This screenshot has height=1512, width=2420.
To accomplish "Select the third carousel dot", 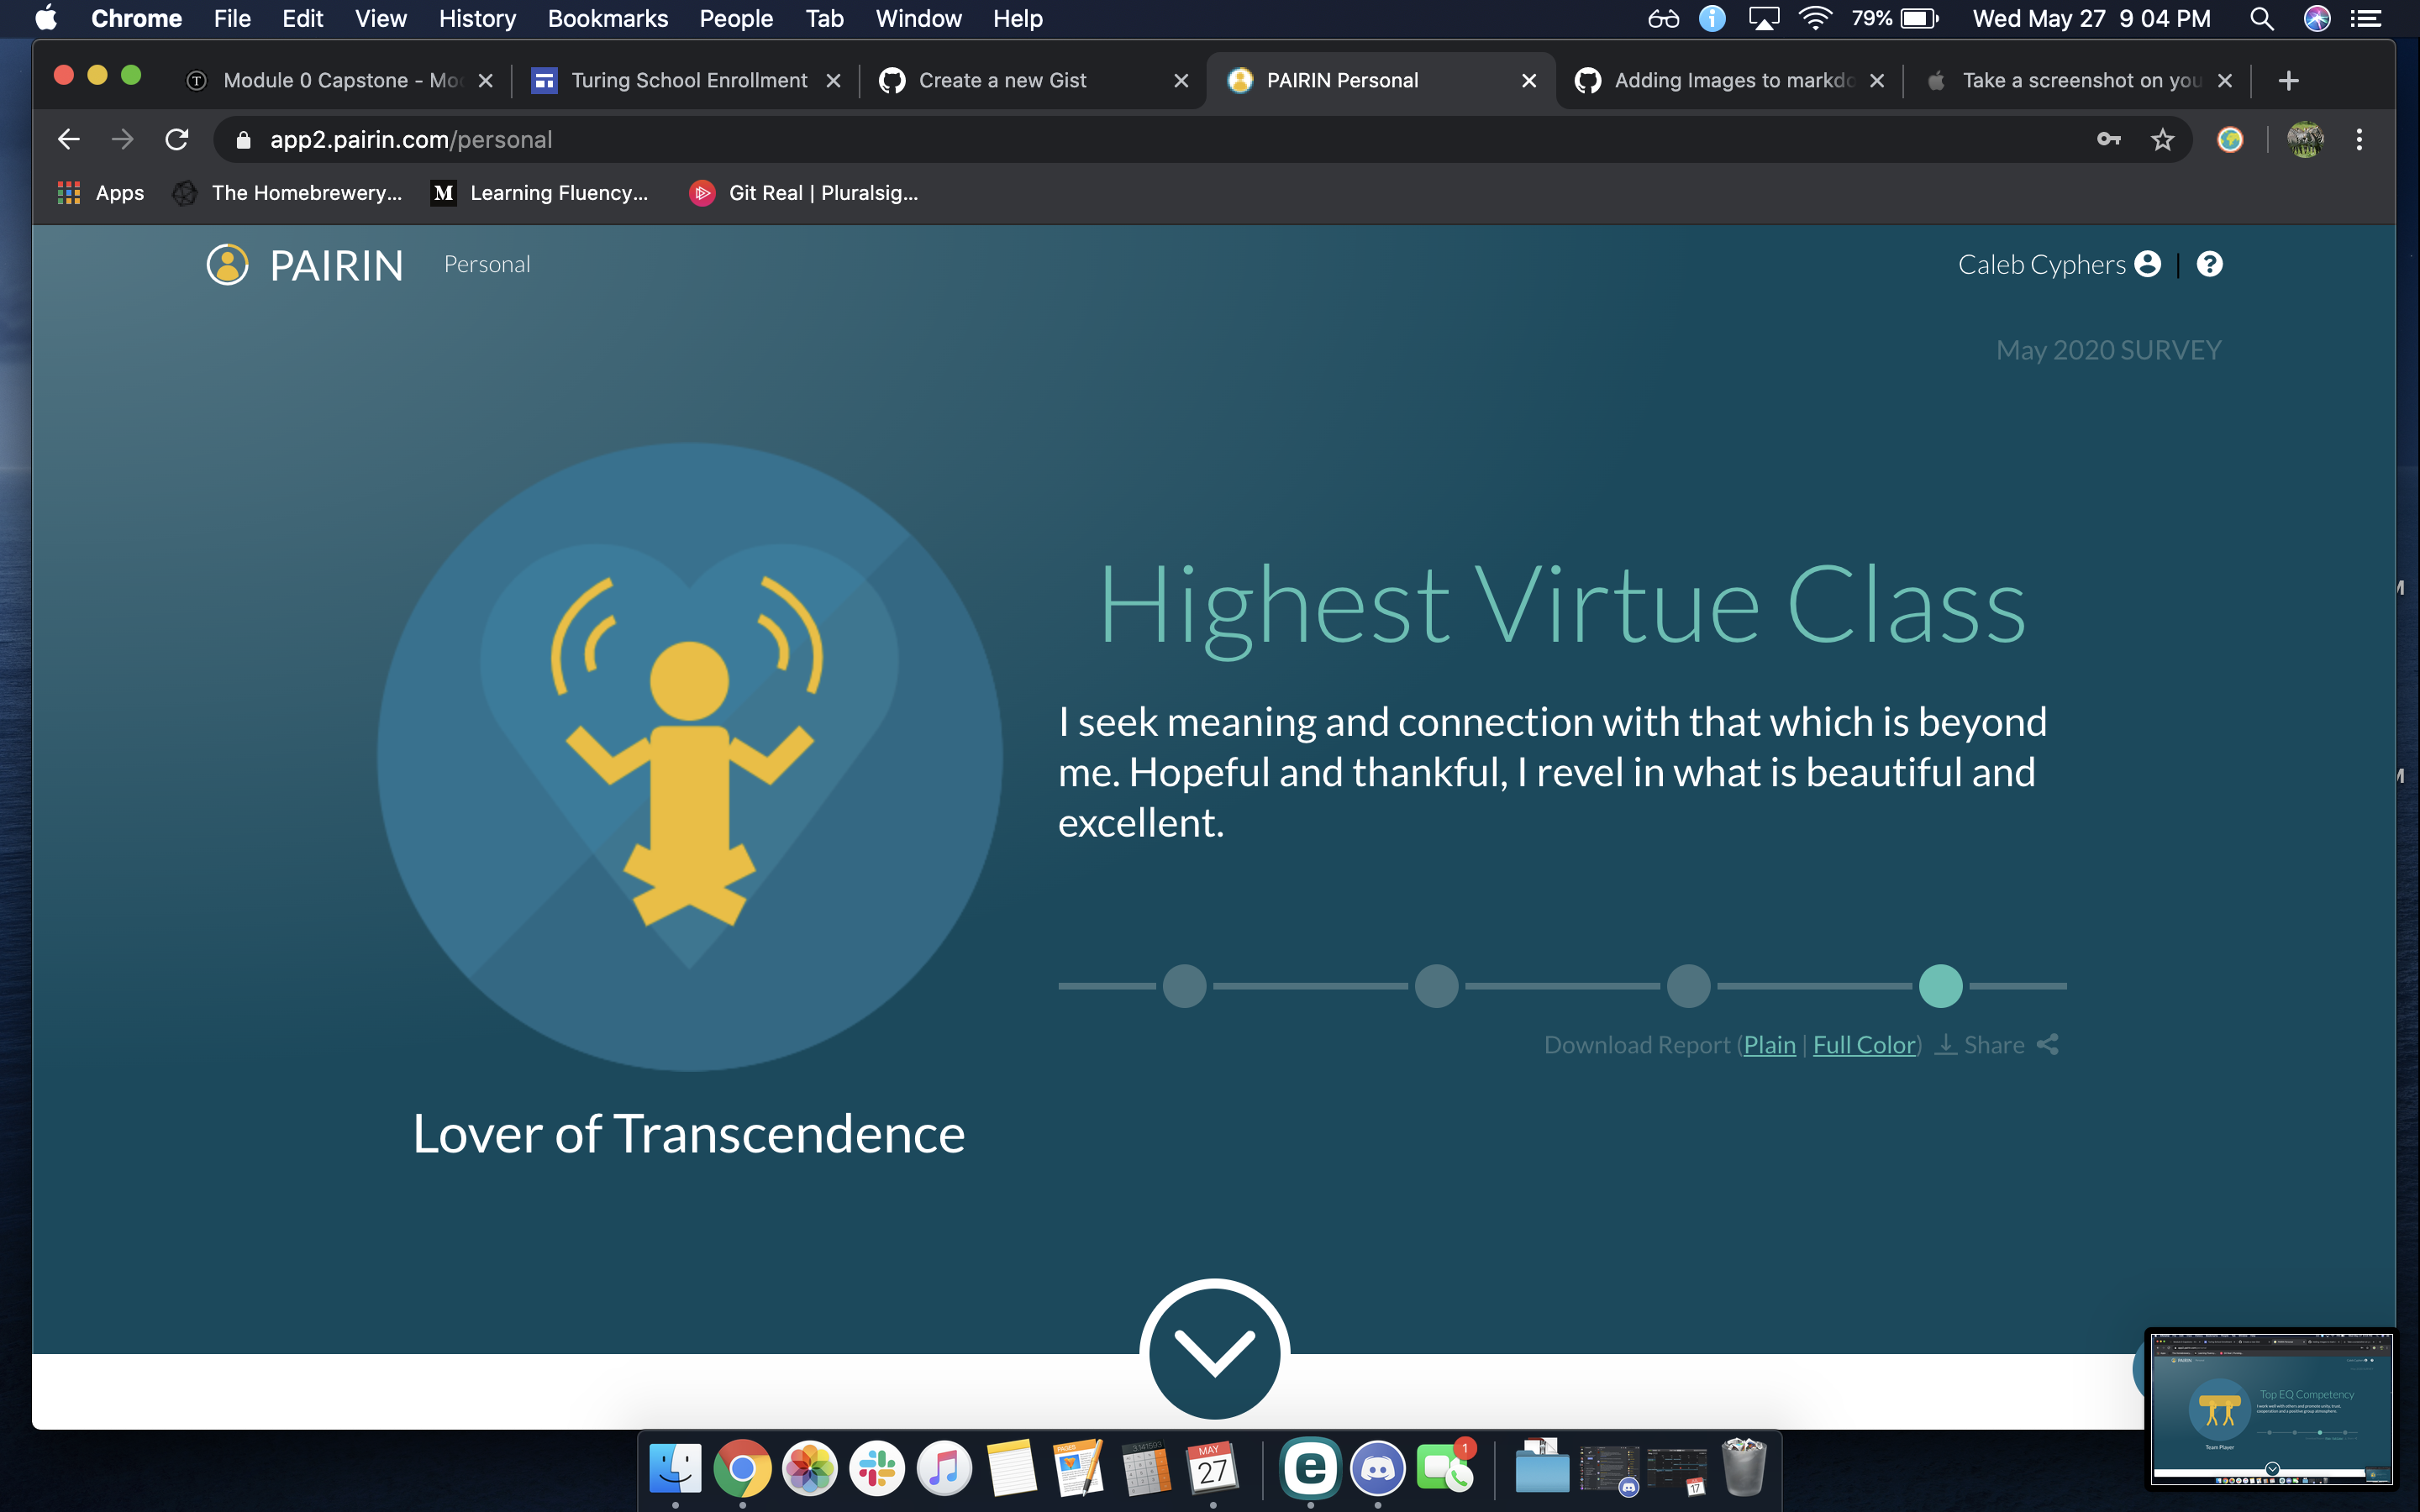I will 1688,986.
